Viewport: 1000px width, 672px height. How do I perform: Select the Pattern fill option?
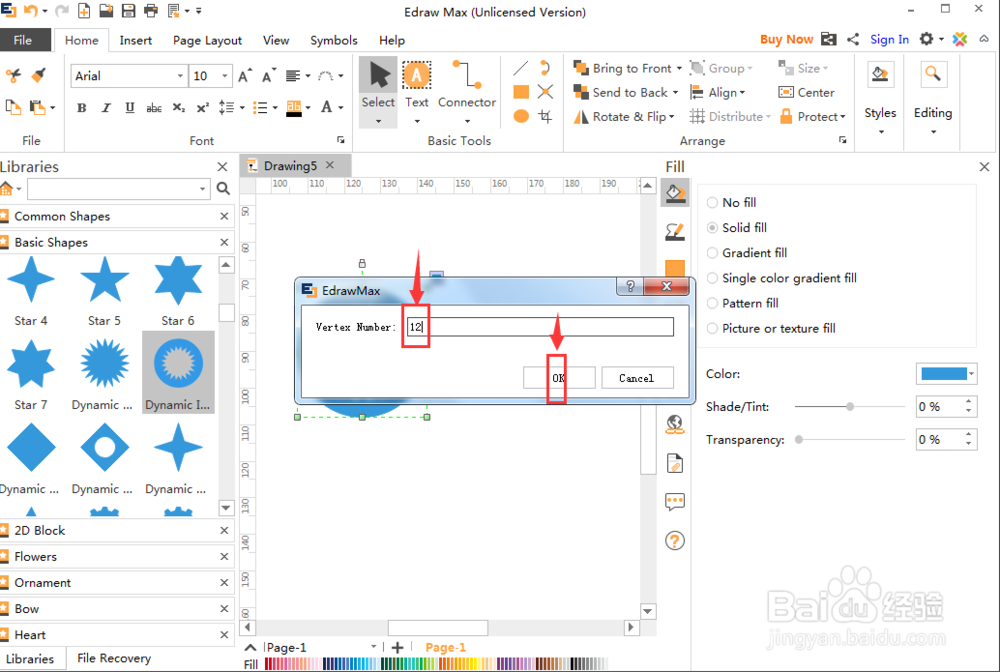pos(742,303)
